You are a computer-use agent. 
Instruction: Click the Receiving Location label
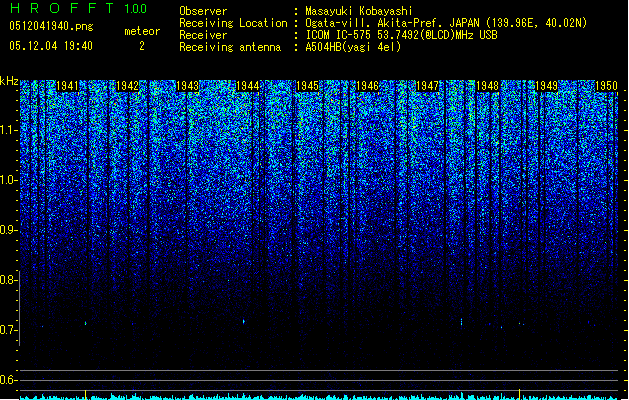click(233, 23)
